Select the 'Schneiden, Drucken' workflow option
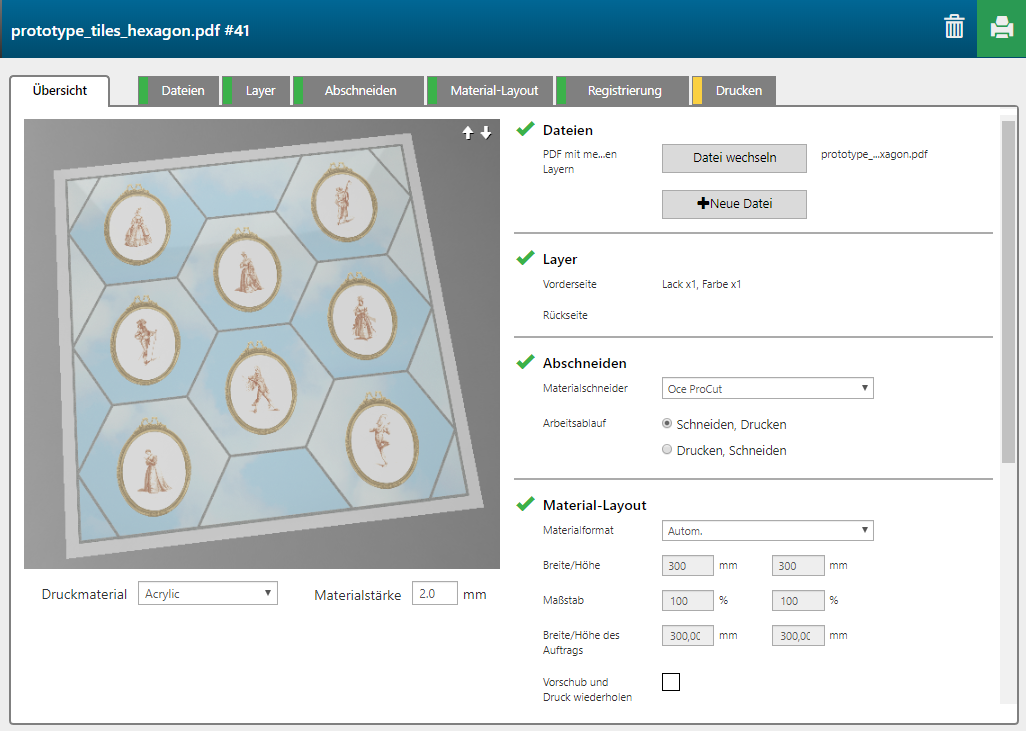Image resolution: width=1026 pixels, height=731 pixels. (667, 424)
